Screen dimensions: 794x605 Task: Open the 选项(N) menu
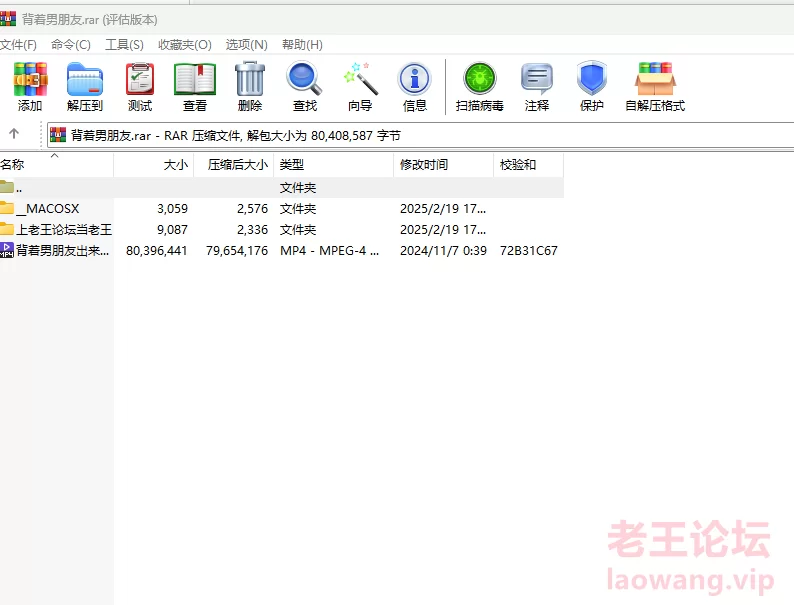click(x=247, y=45)
